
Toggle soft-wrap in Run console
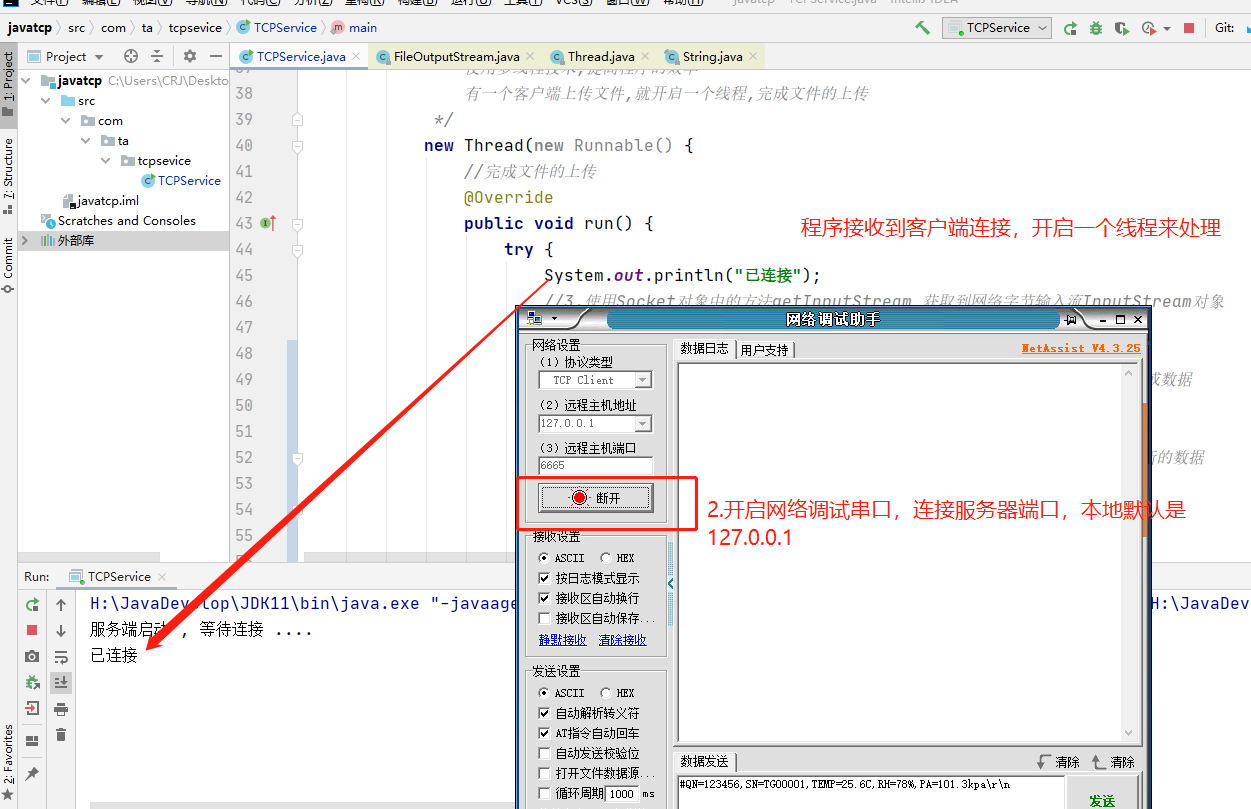tap(62, 657)
